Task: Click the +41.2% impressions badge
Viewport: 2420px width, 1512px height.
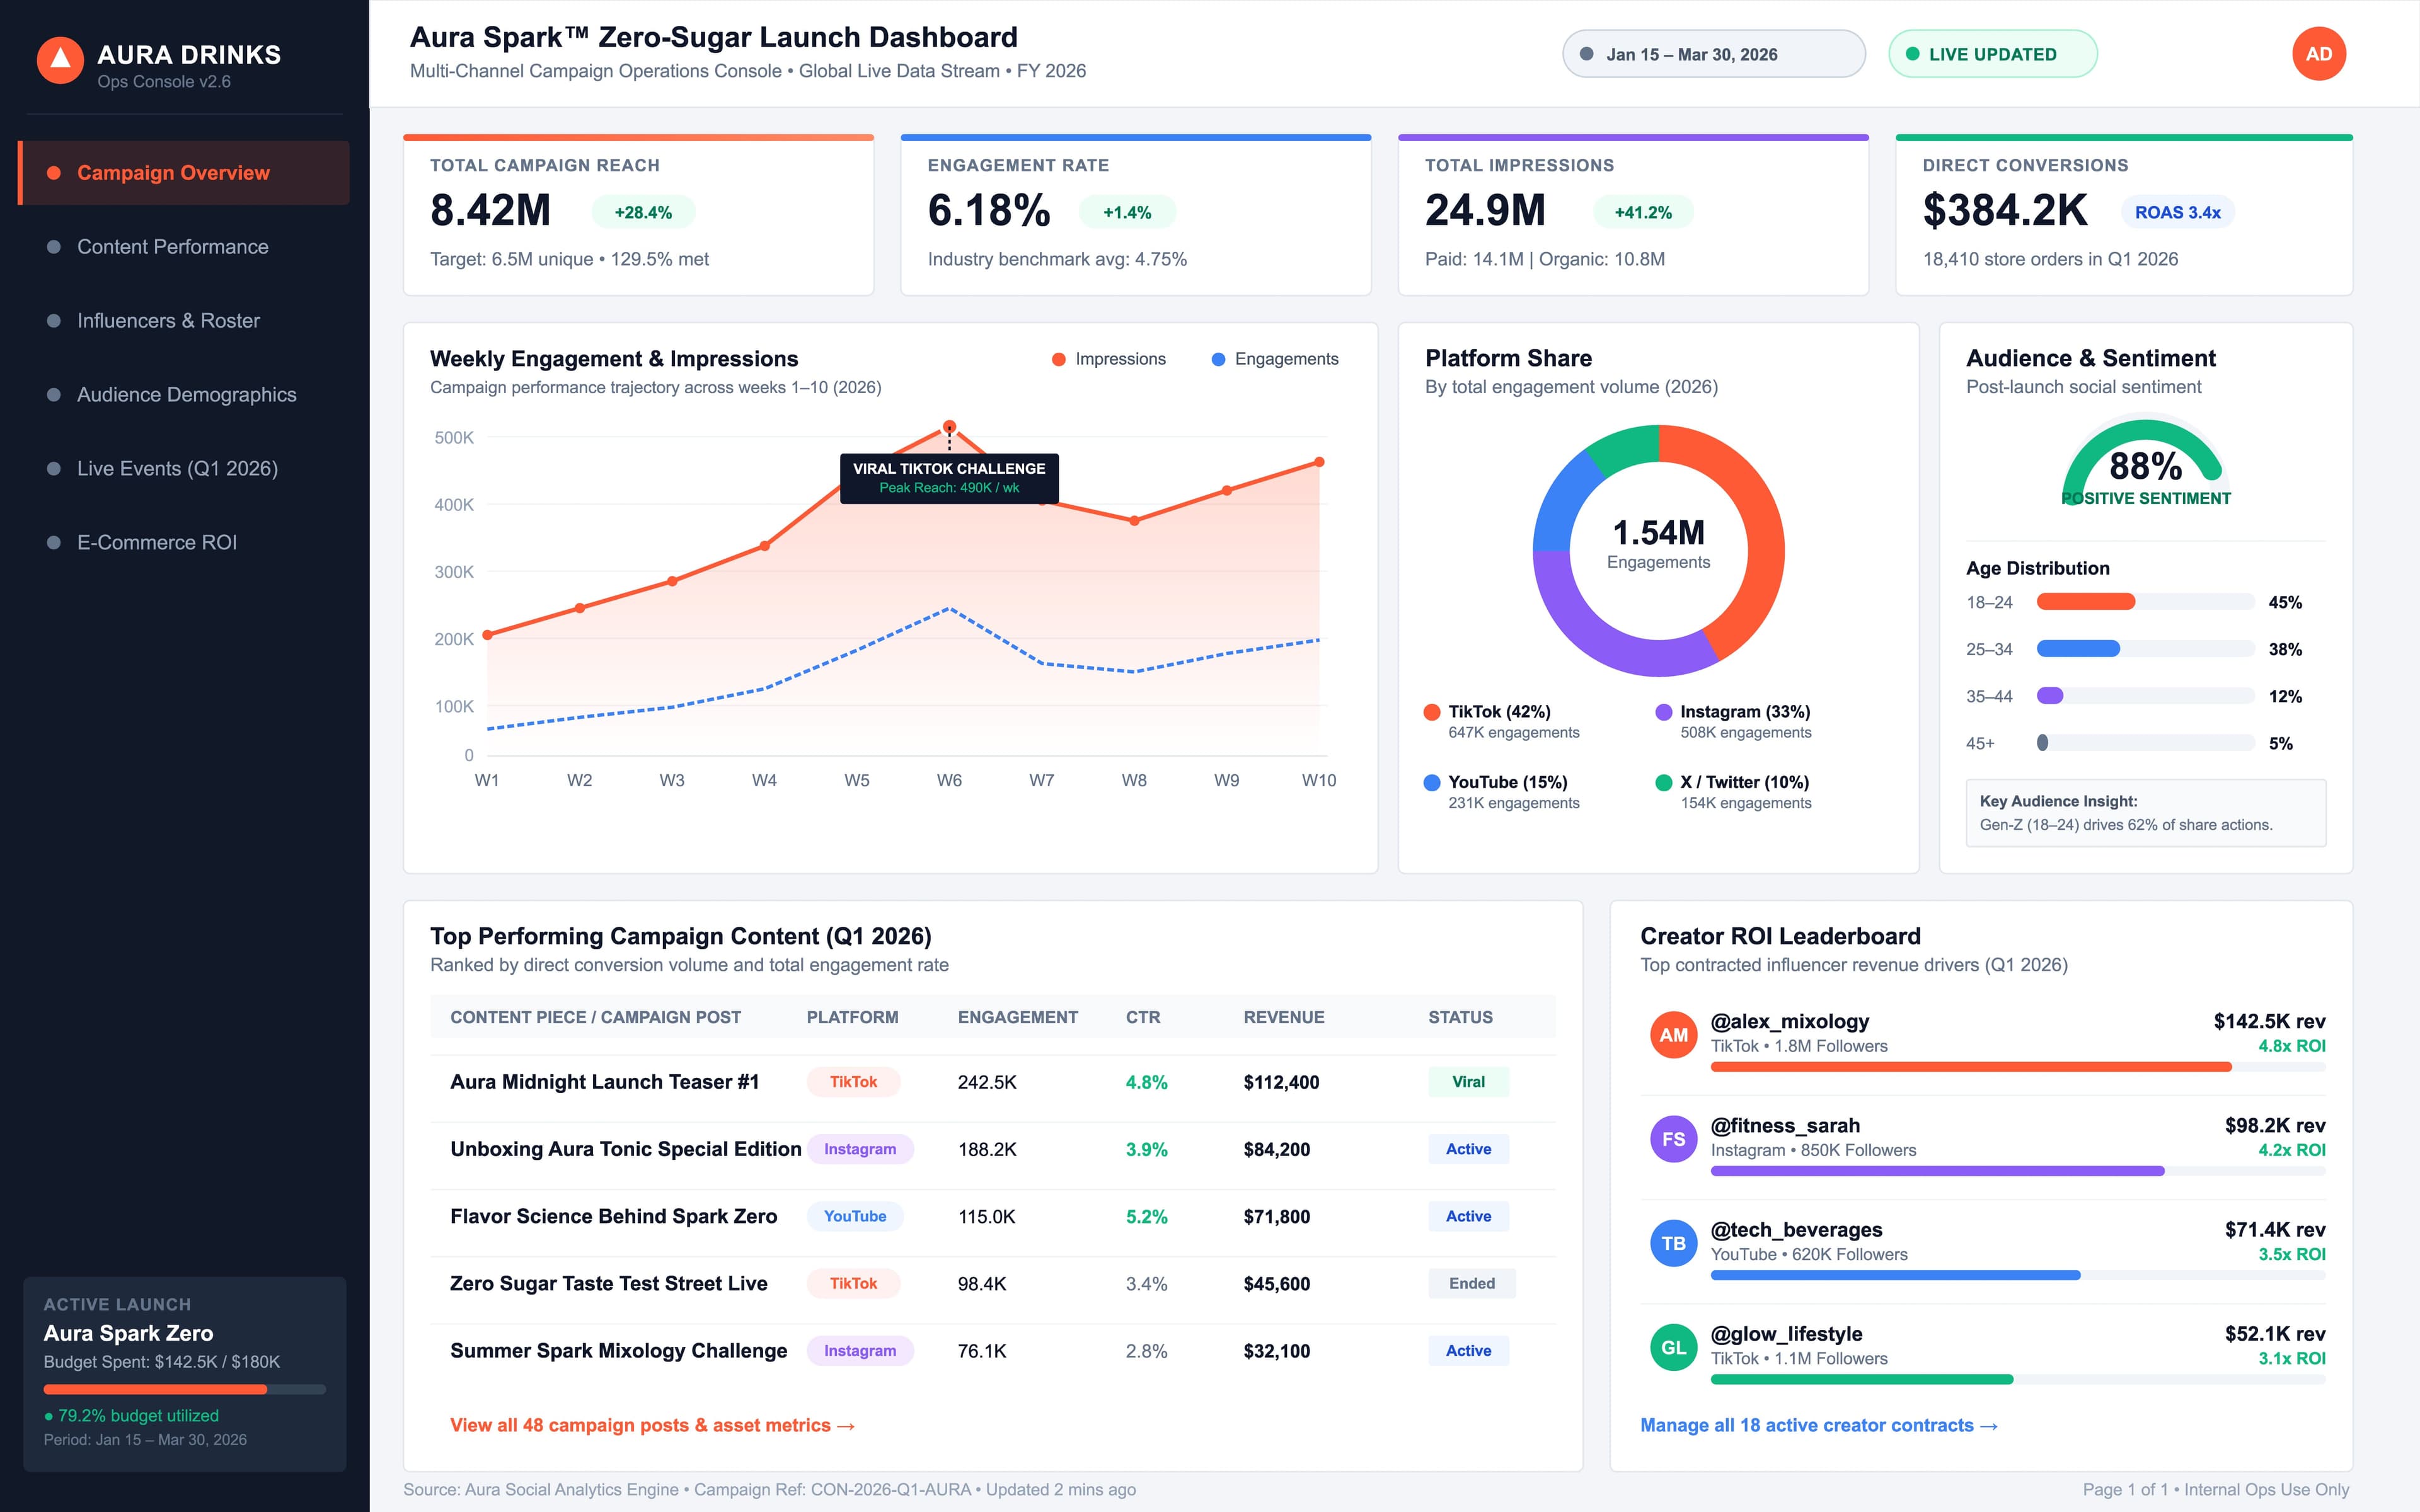Action: tap(1643, 212)
